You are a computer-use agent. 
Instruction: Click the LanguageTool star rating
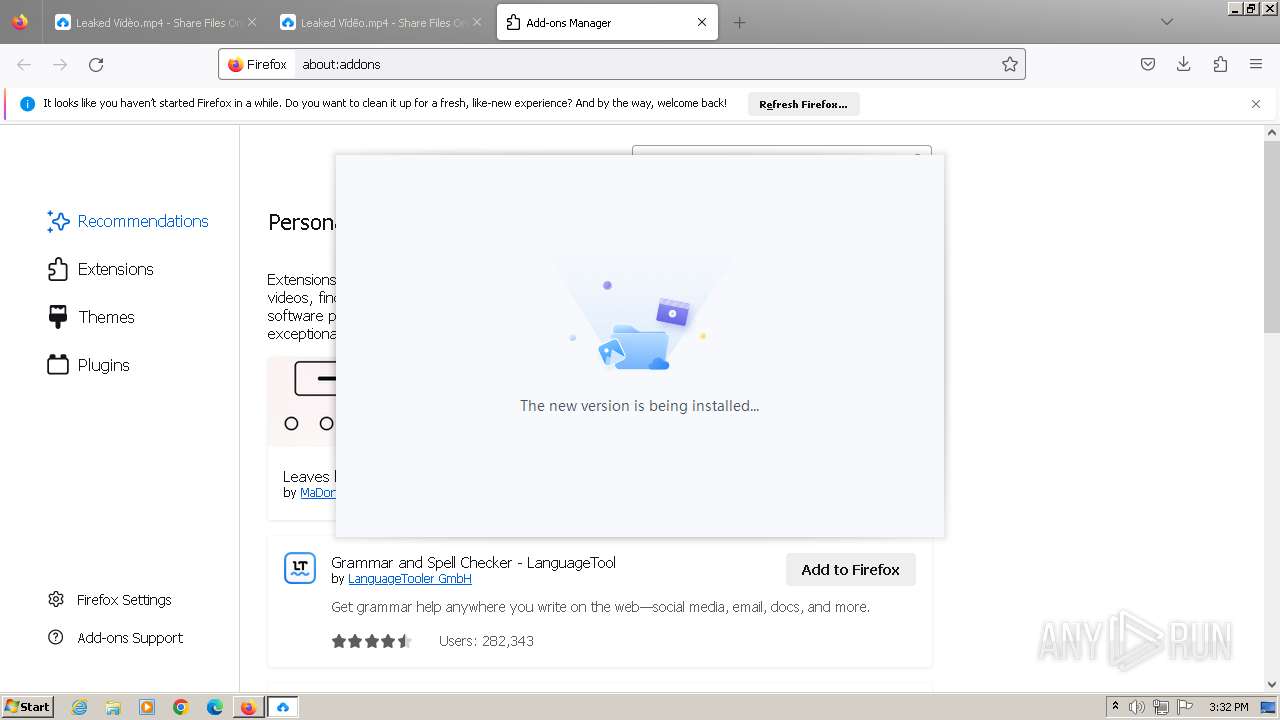pyautogui.click(x=372, y=641)
